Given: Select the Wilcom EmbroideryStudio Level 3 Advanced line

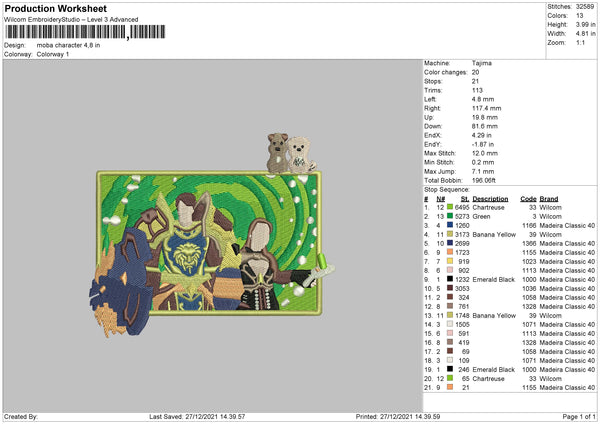Looking at the screenshot, I should [71, 20].
